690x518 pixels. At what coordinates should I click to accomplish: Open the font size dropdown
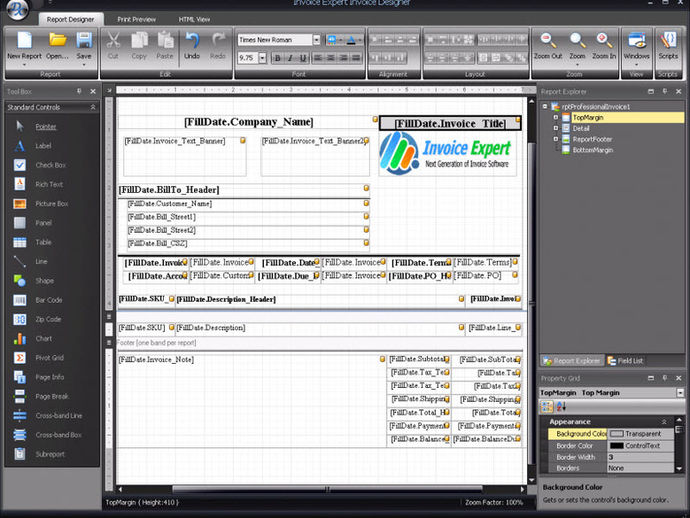[x=263, y=58]
